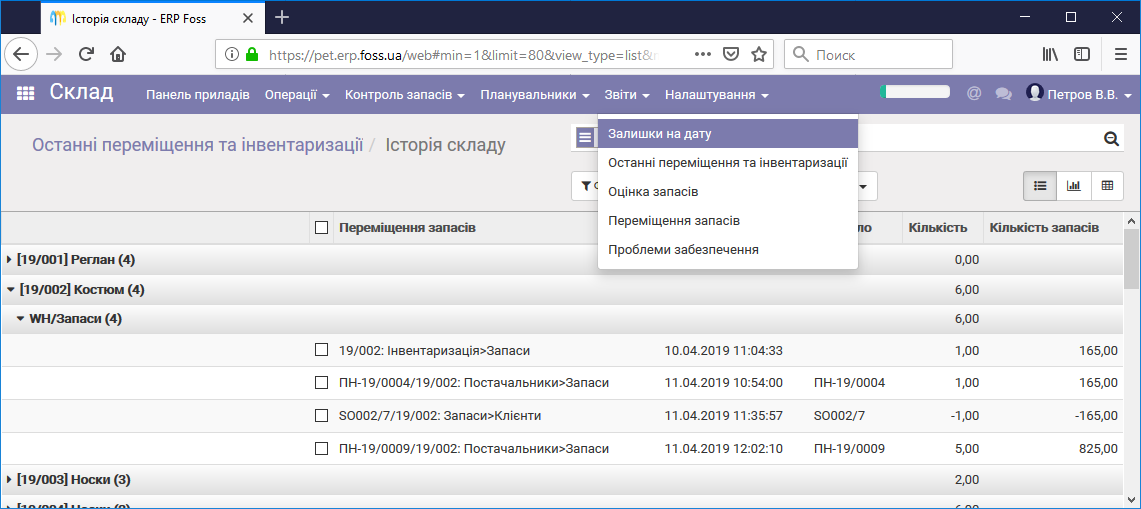Click the vertical scrollbar thumb
This screenshot has height=509, width=1141.
pyautogui.click(x=1132, y=259)
